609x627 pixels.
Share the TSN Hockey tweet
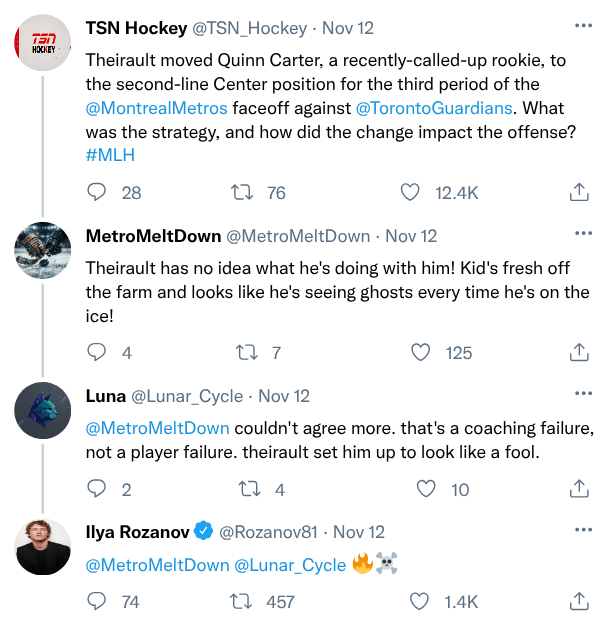[578, 192]
